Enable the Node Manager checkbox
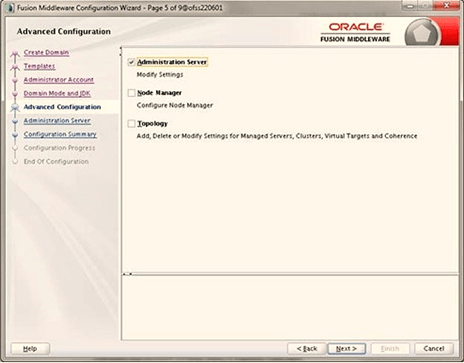The width and height of the screenshot is (464, 363). tap(131, 93)
